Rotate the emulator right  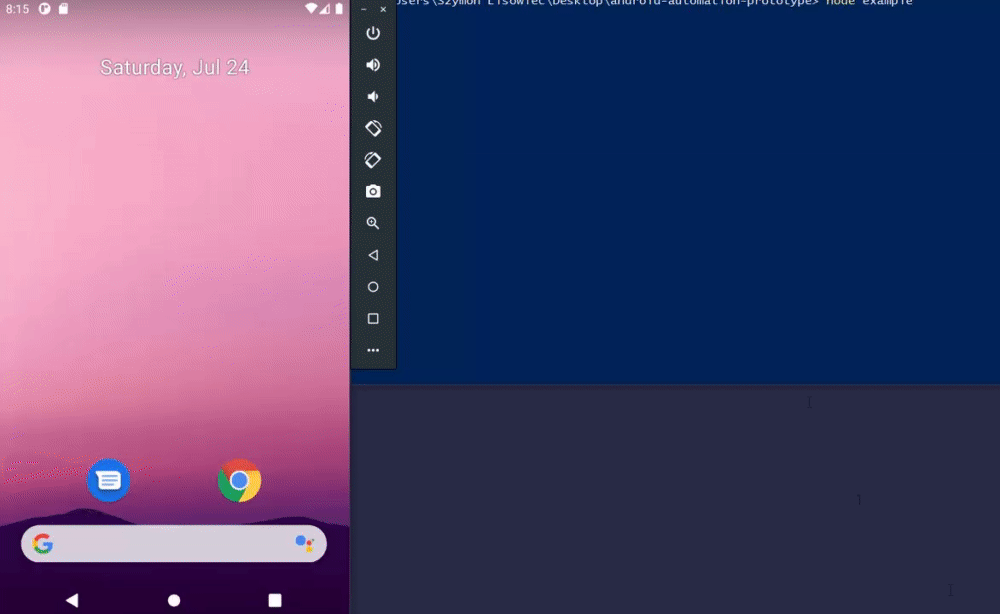click(x=373, y=160)
